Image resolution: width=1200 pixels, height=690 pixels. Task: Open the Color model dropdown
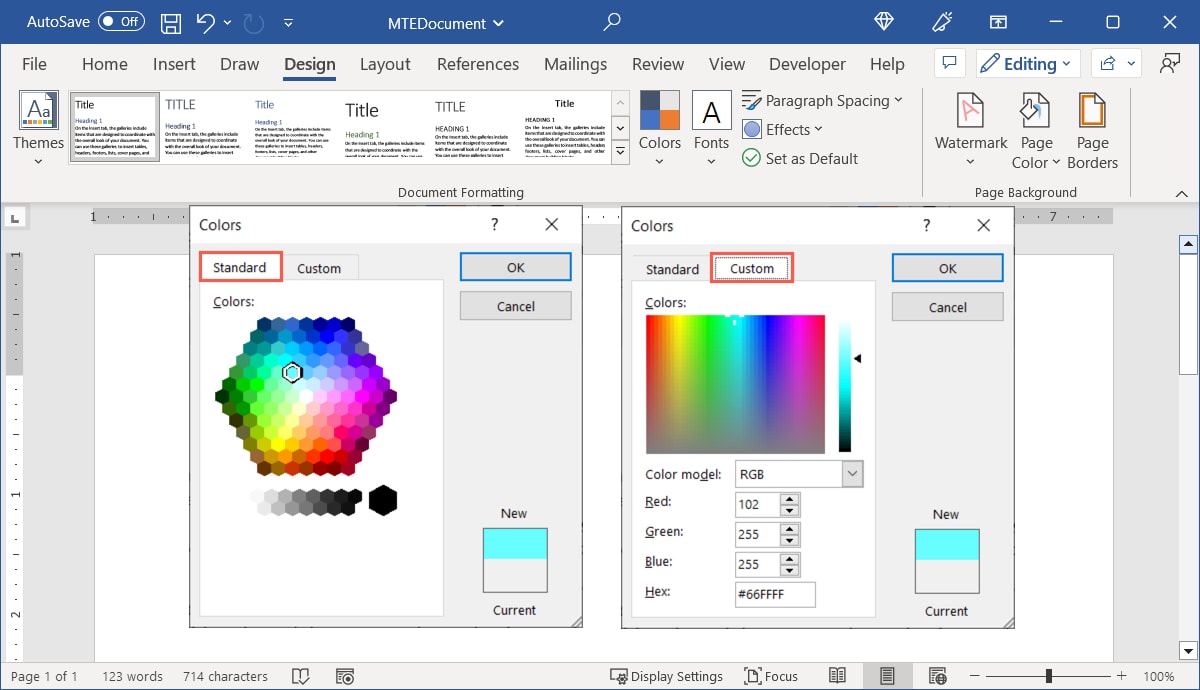click(853, 473)
